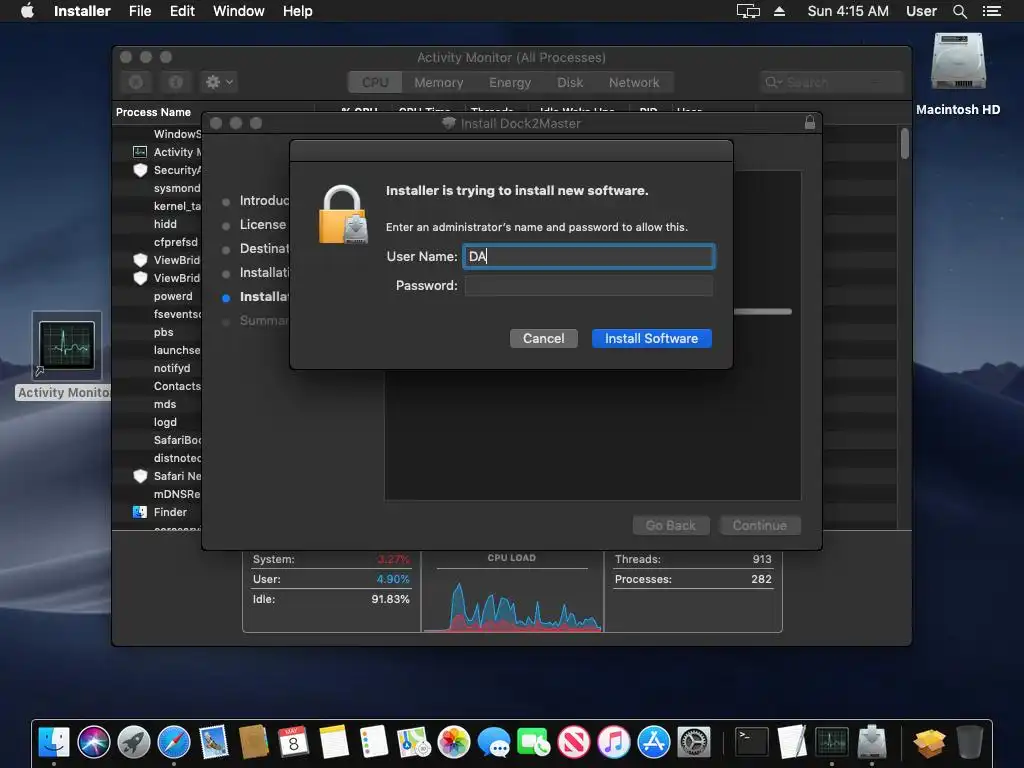Open the User fast-switching menu

point(921,11)
